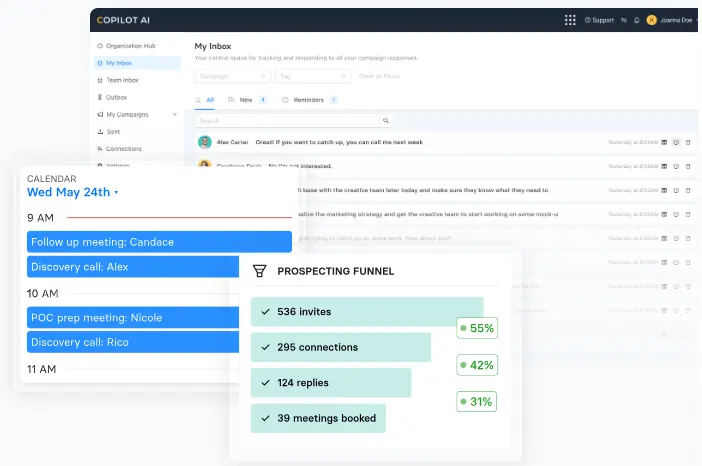This screenshot has height=466, width=702.
Task: Toggle the 536 invites checkmark
Action: [265, 312]
